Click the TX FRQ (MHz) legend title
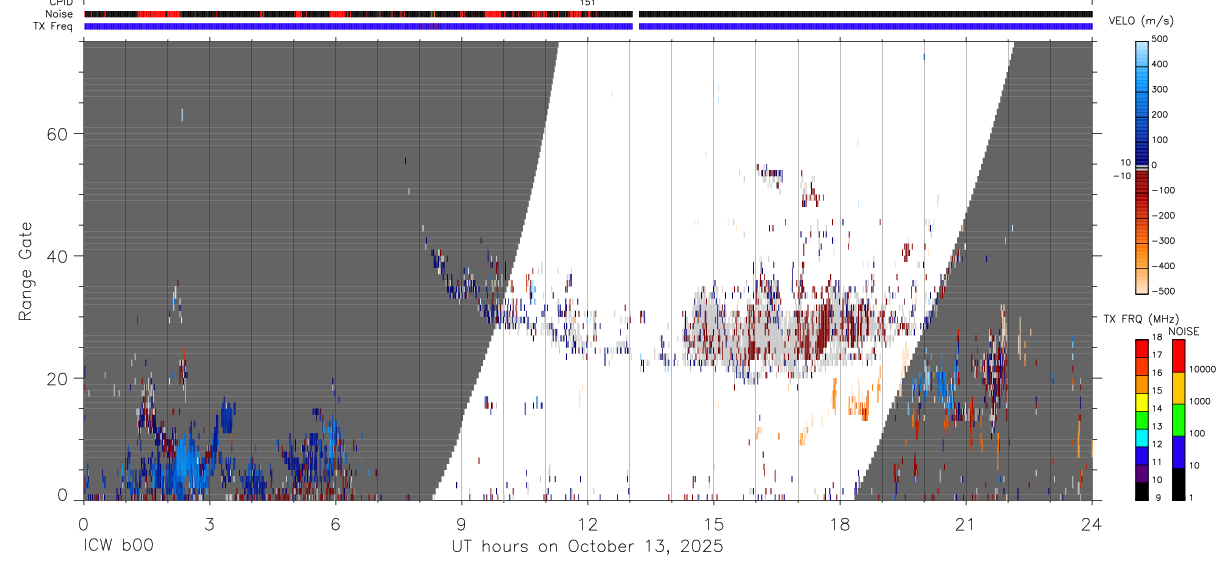The width and height of the screenshot is (1228, 567). click(1139, 319)
